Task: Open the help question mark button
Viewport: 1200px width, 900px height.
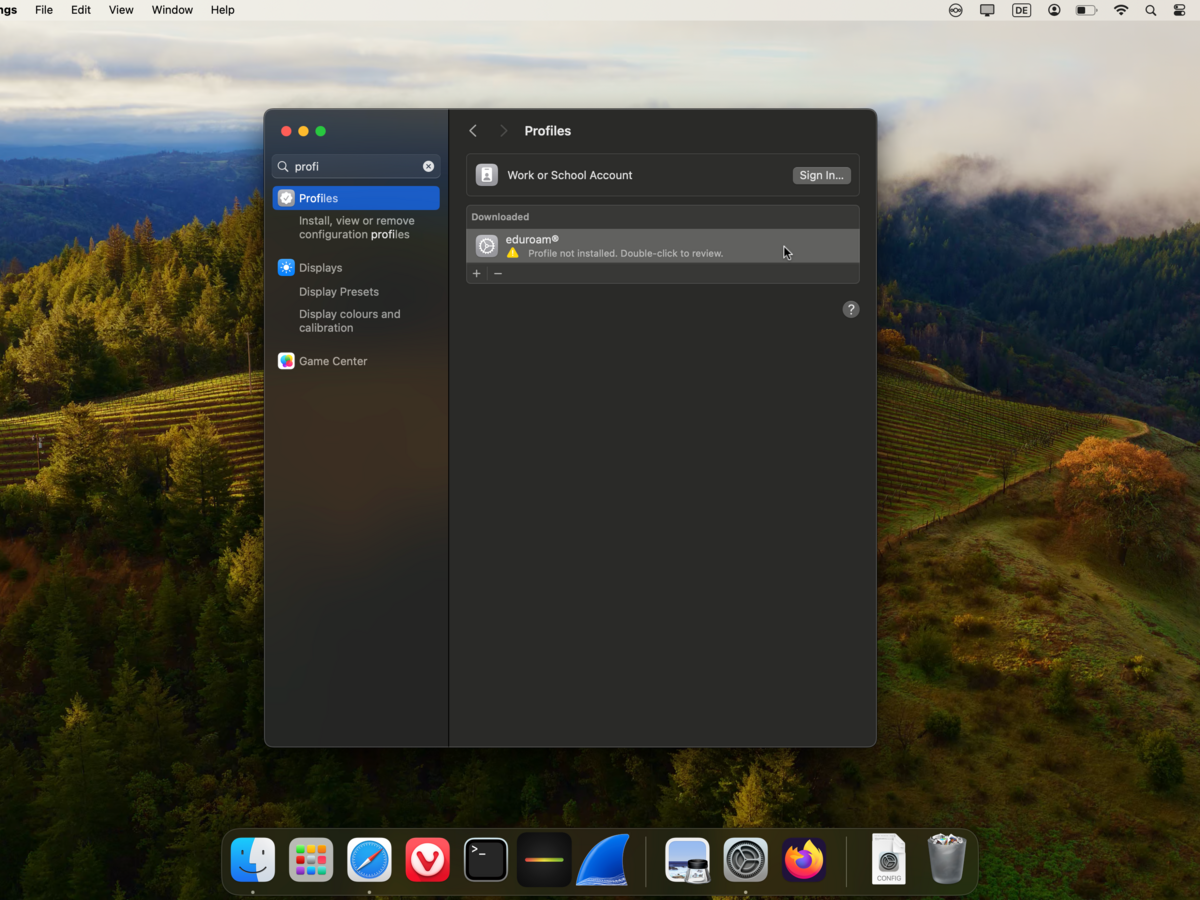Action: (851, 310)
